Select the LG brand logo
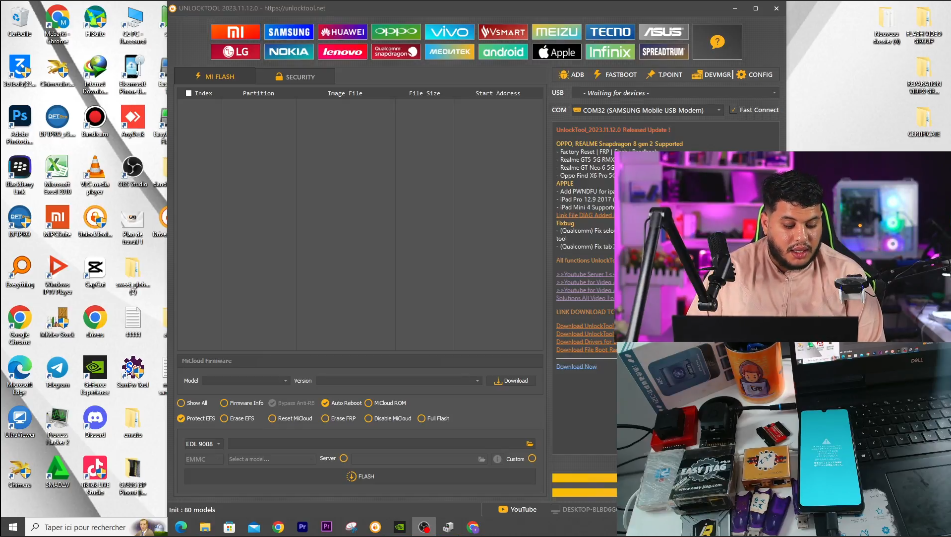Screen dimensions: 951x537 pyautogui.click(x=235, y=52)
